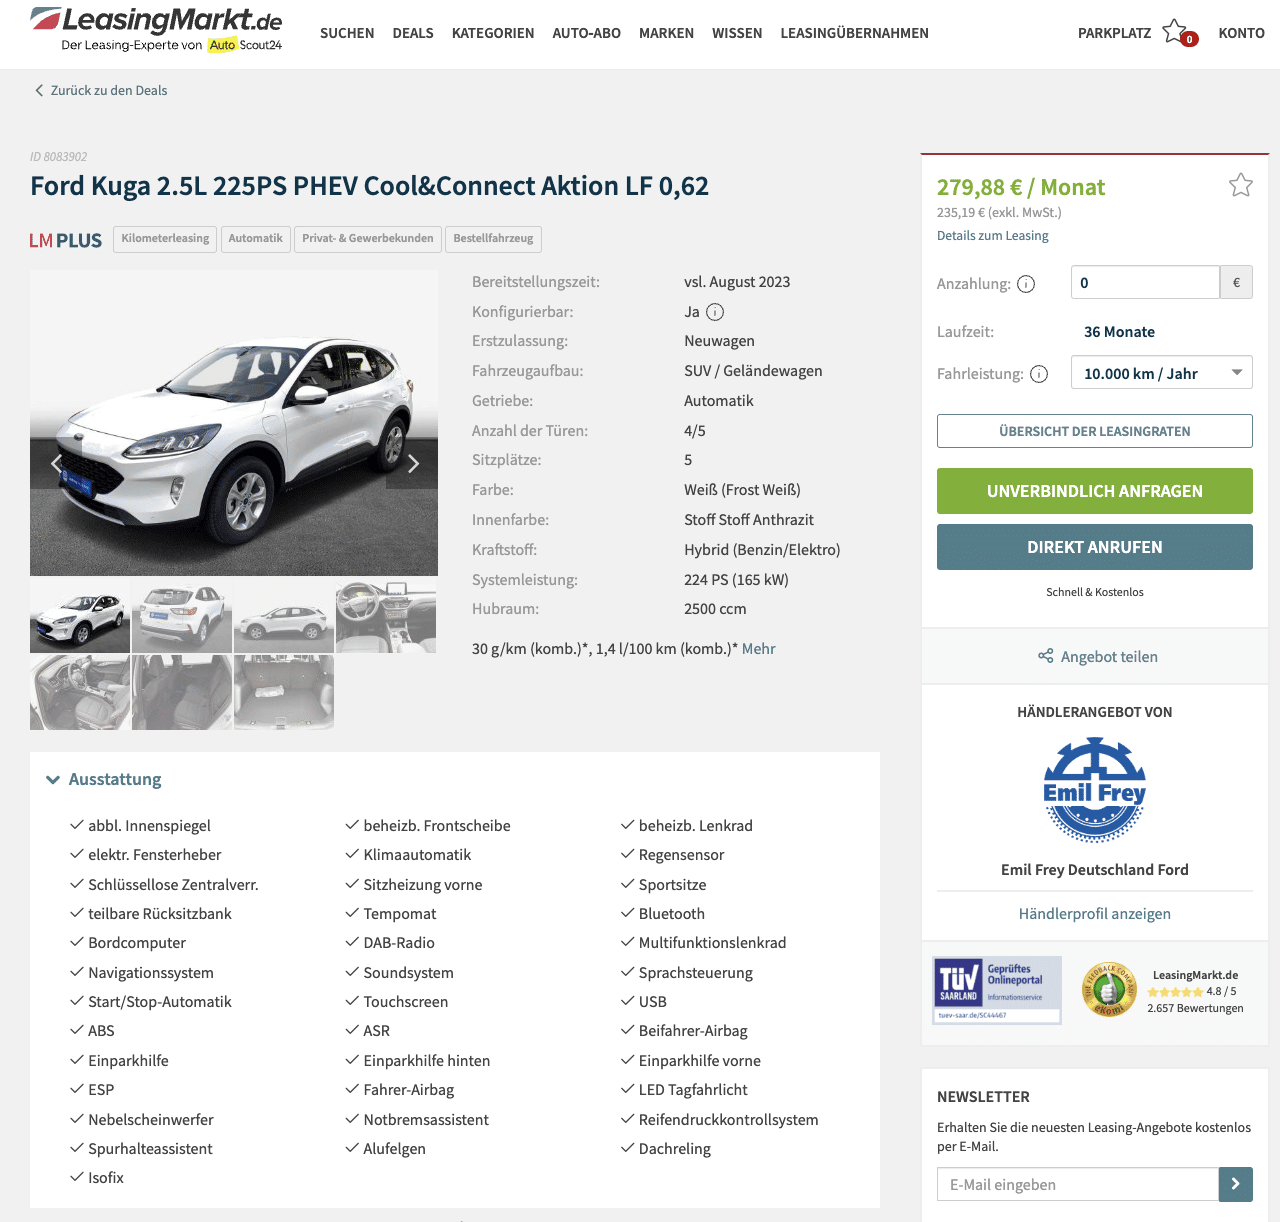This screenshot has height=1222, width=1280.
Task: Expand emissions details via Mehr link
Action: click(759, 649)
